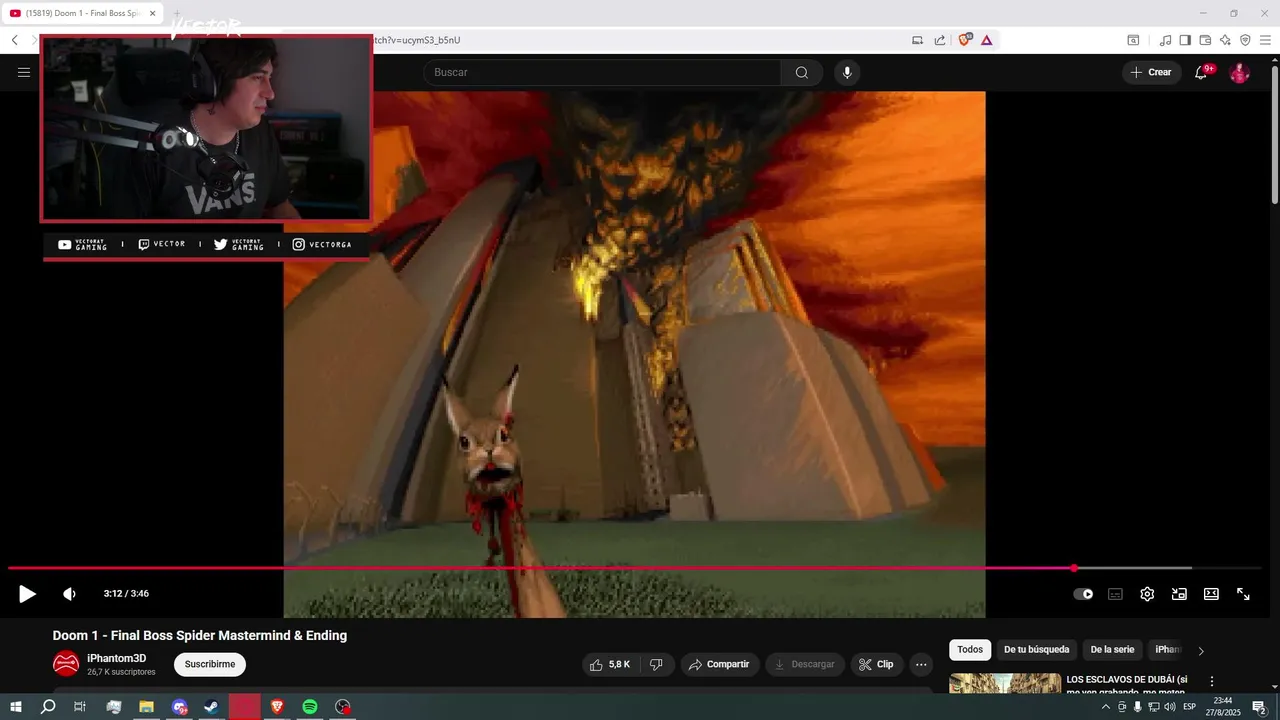The height and width of the screenshot is (720, 1280).
Task: Open Brave browser taskbar icon
Action: pos(277,707)
